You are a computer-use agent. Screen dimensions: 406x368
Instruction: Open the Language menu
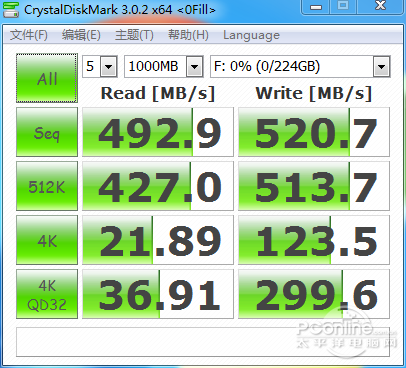coord(251,35)
